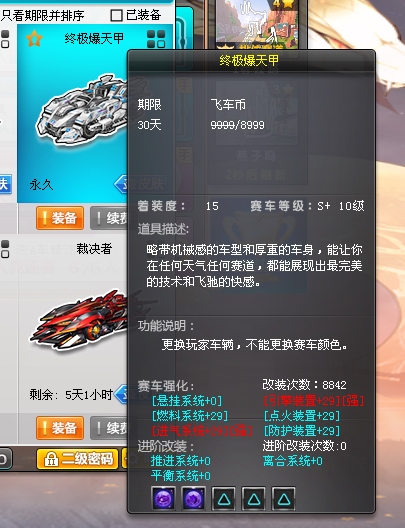Click the last empty triangle gem slot
Screen dimensions: 405x528
pos(283,498)
